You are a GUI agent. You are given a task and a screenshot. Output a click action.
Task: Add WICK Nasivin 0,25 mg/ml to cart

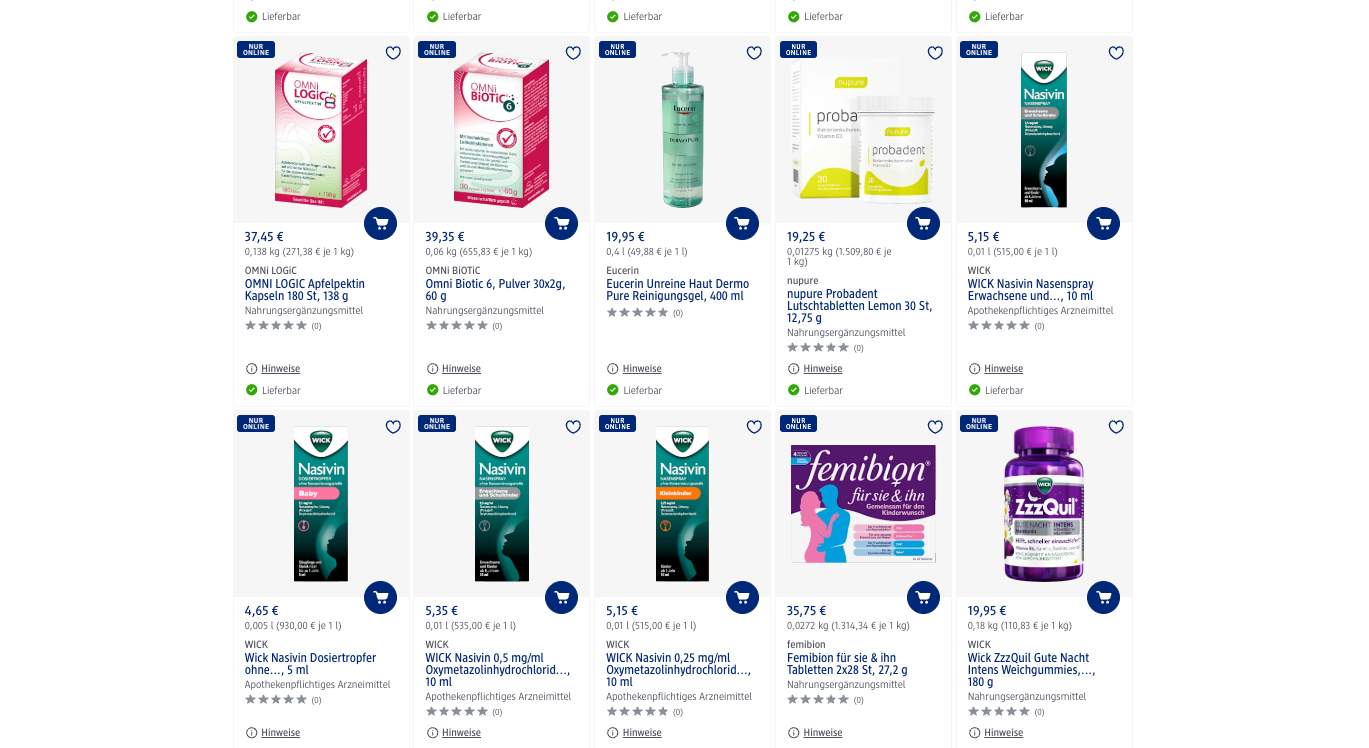742,597
